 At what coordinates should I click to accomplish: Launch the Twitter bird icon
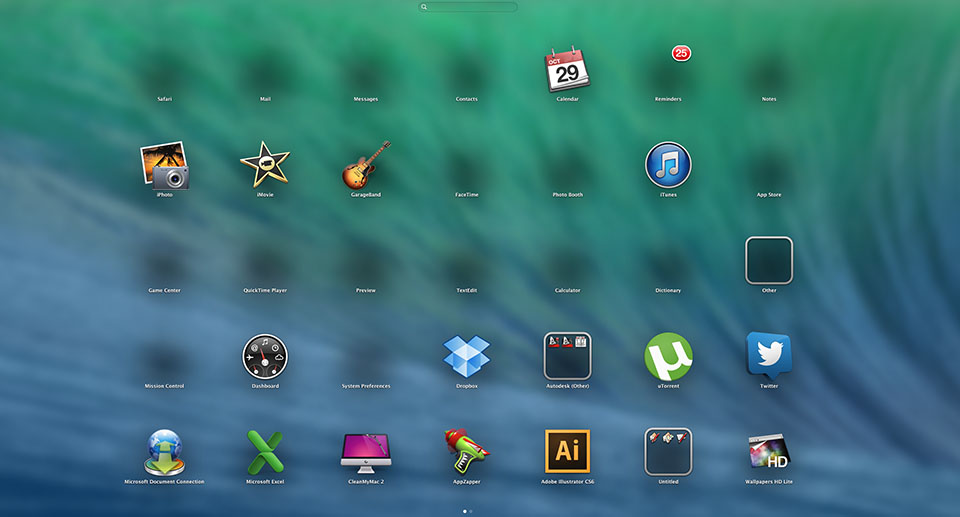(769, 355)
